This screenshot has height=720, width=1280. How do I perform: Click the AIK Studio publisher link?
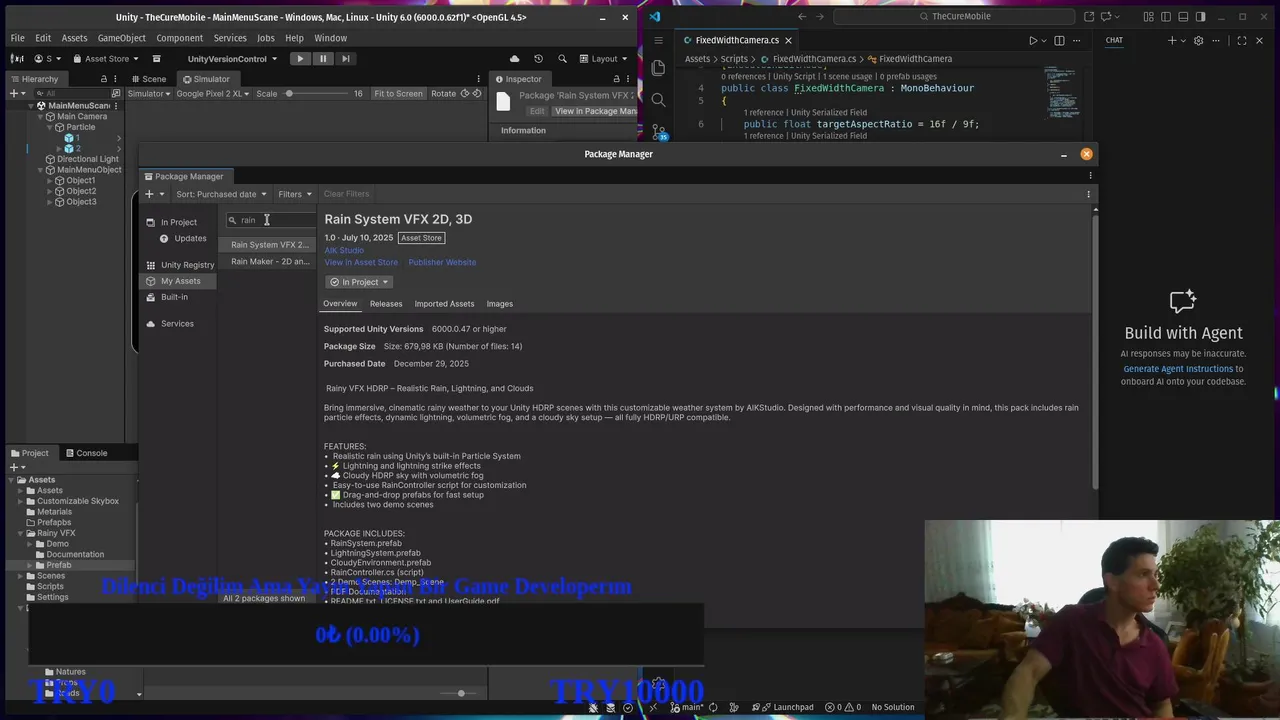344,250
